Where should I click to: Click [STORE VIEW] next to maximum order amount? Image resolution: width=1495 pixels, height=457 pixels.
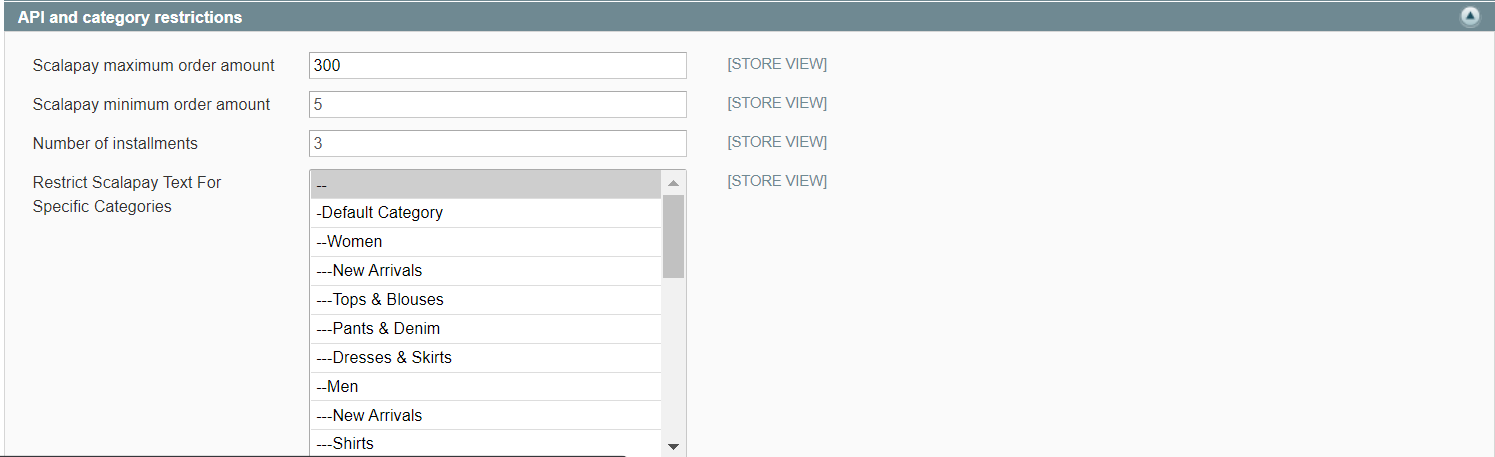coord(777,64)
